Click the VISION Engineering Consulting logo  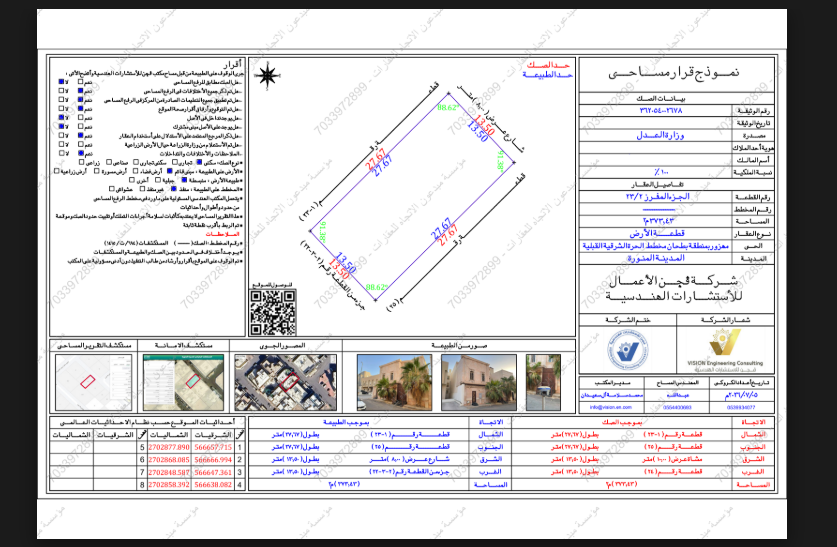pyautogui.click(x=725, y=350)
